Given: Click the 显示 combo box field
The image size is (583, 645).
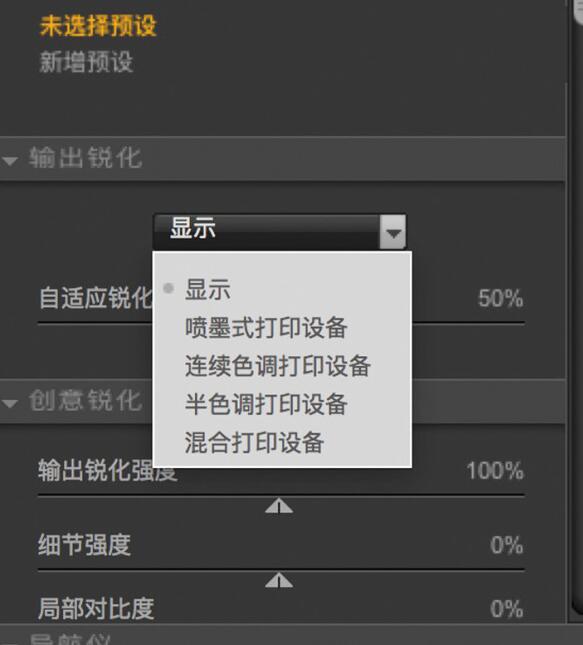Looking at the screenshot, I should click(279, 232).
